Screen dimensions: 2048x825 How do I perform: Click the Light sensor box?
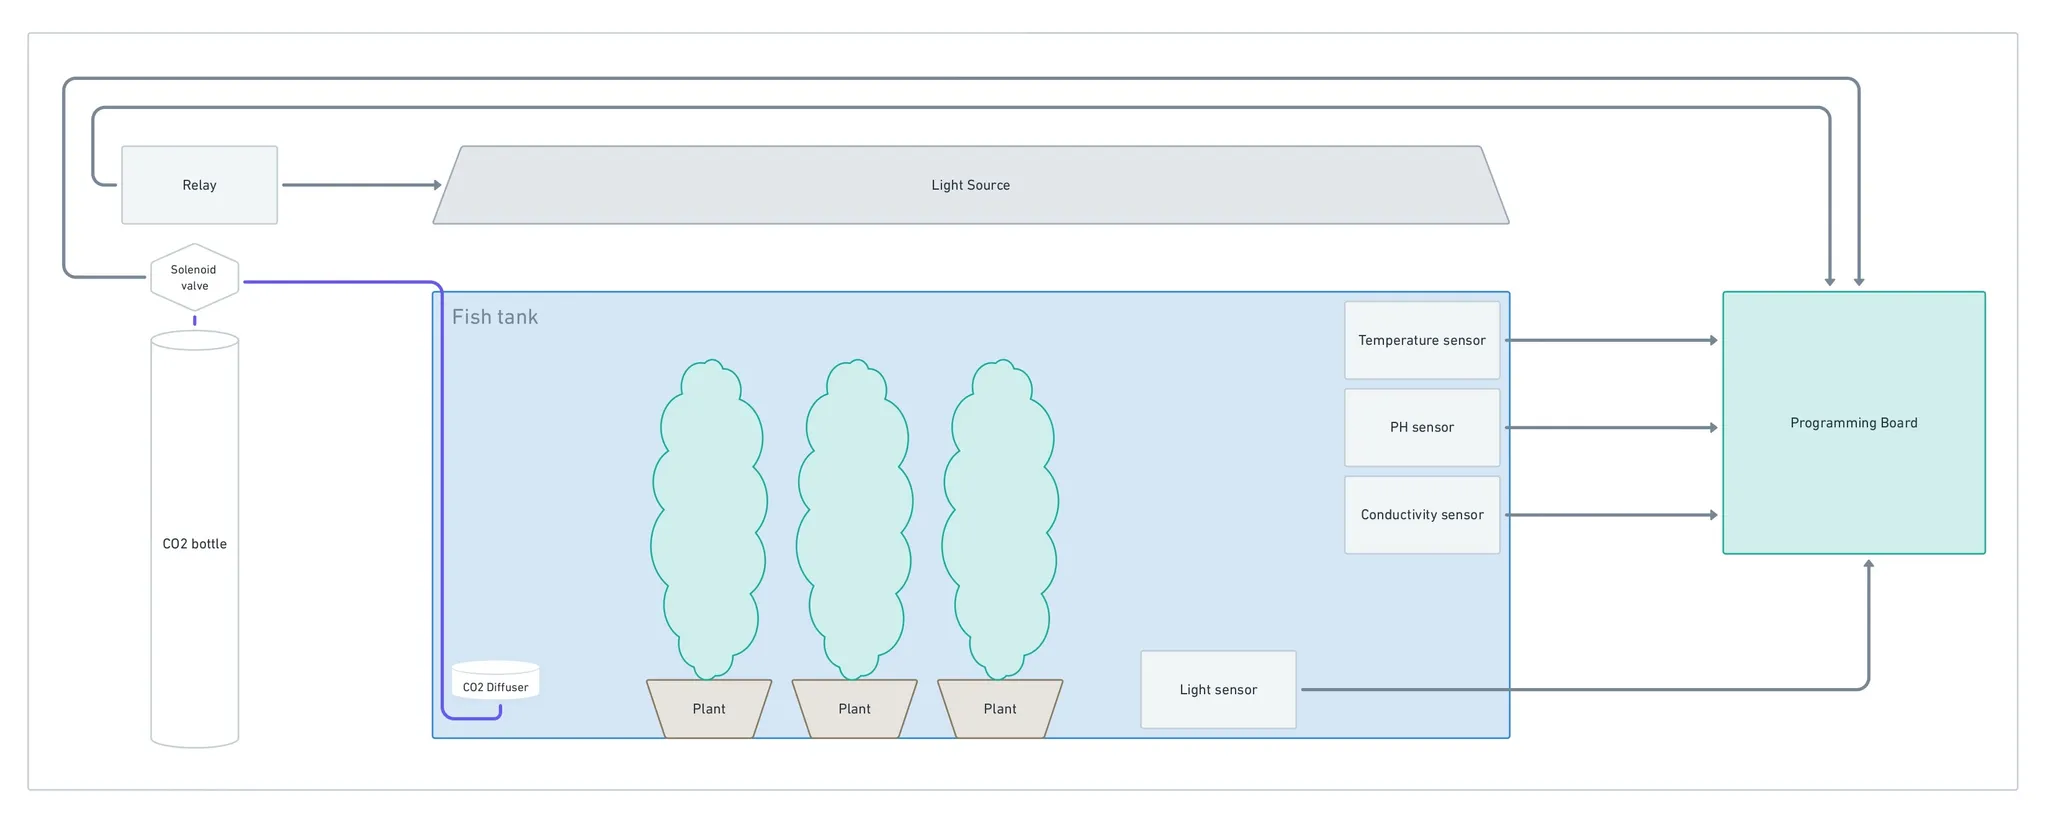[1217, 689]
